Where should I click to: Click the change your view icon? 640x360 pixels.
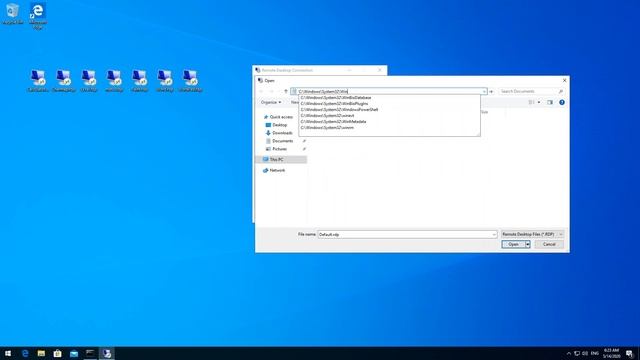pyautogui.click(x=531, y=102)
